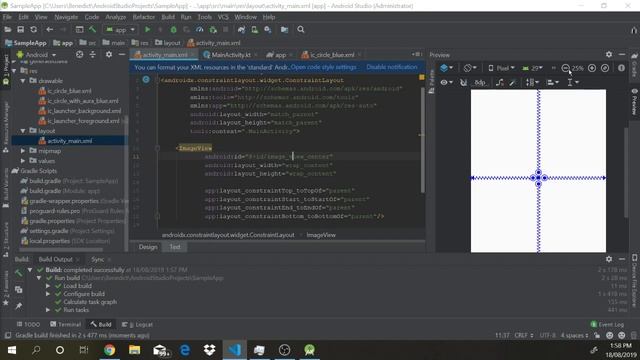640x360 pixels.
Task: Open the View Options eye dropdown
Action: pos(447,82)
